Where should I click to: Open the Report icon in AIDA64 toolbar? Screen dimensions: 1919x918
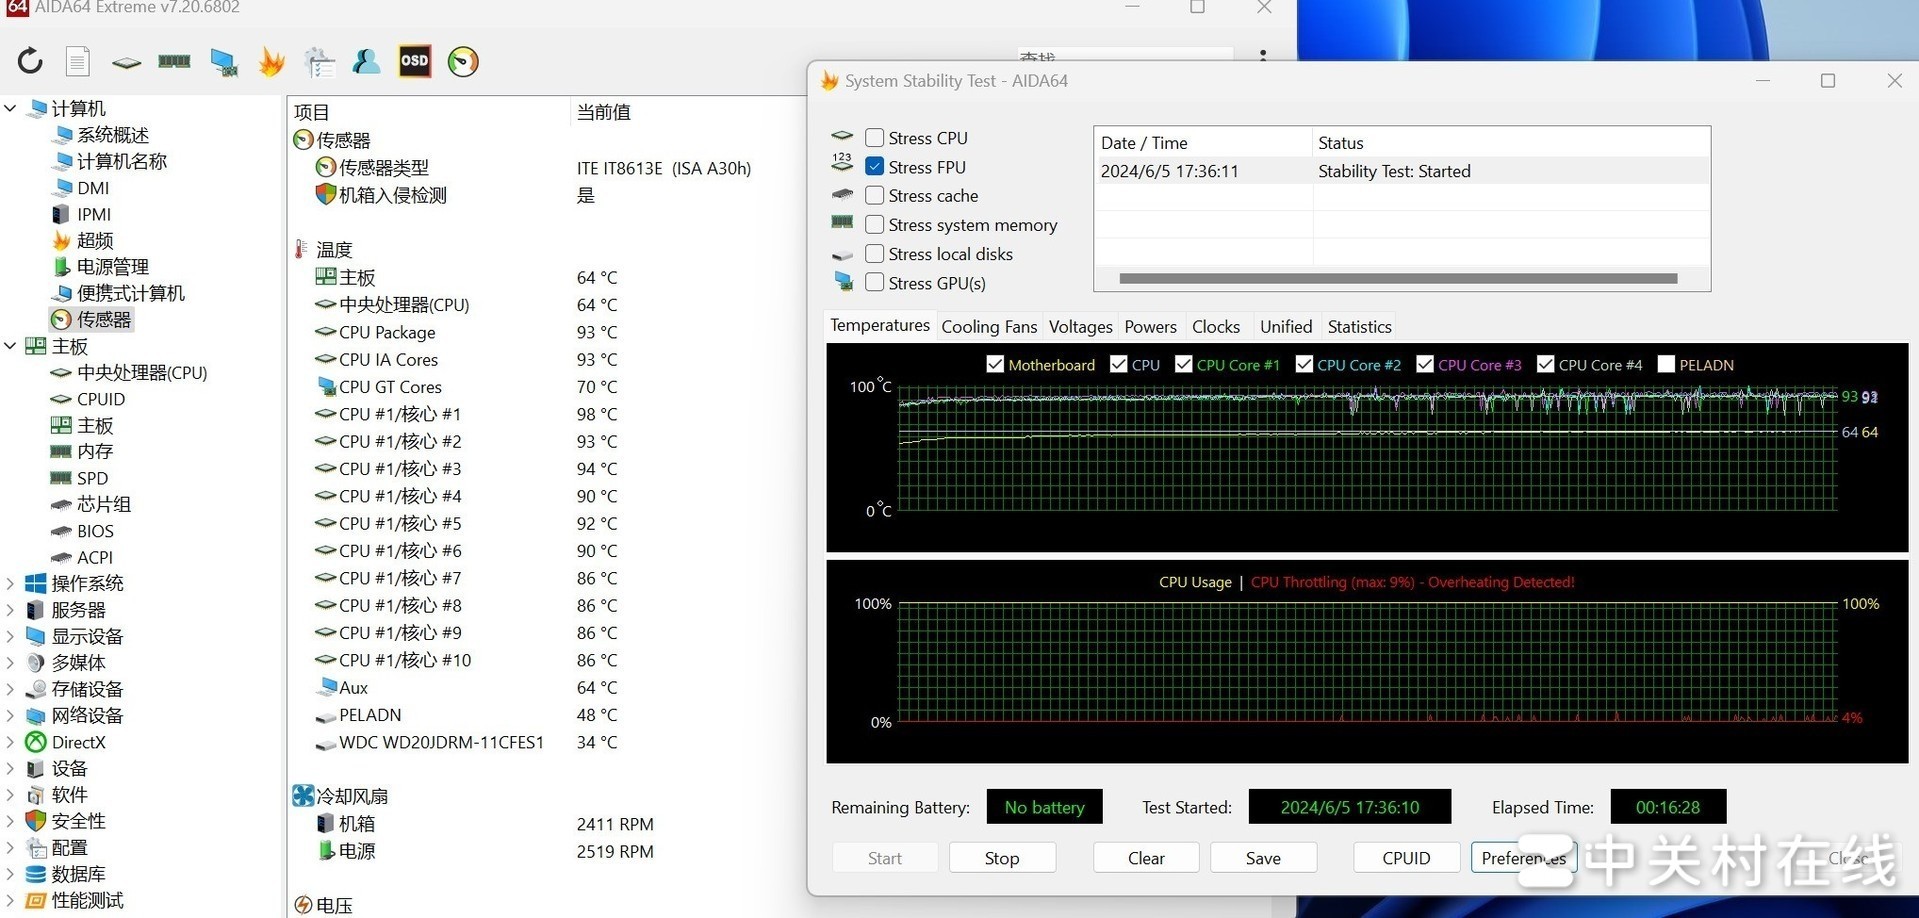[x=78, y=61]
